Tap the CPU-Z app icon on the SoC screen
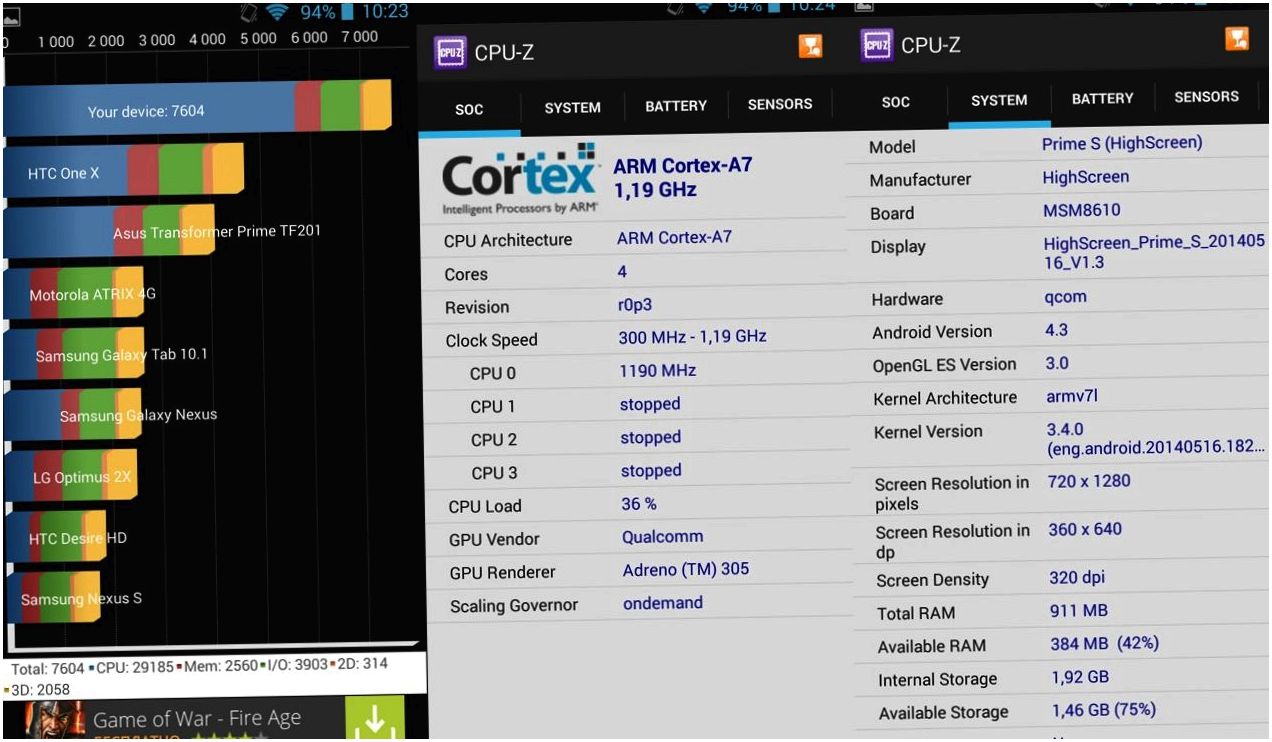 tap(450, 52)
